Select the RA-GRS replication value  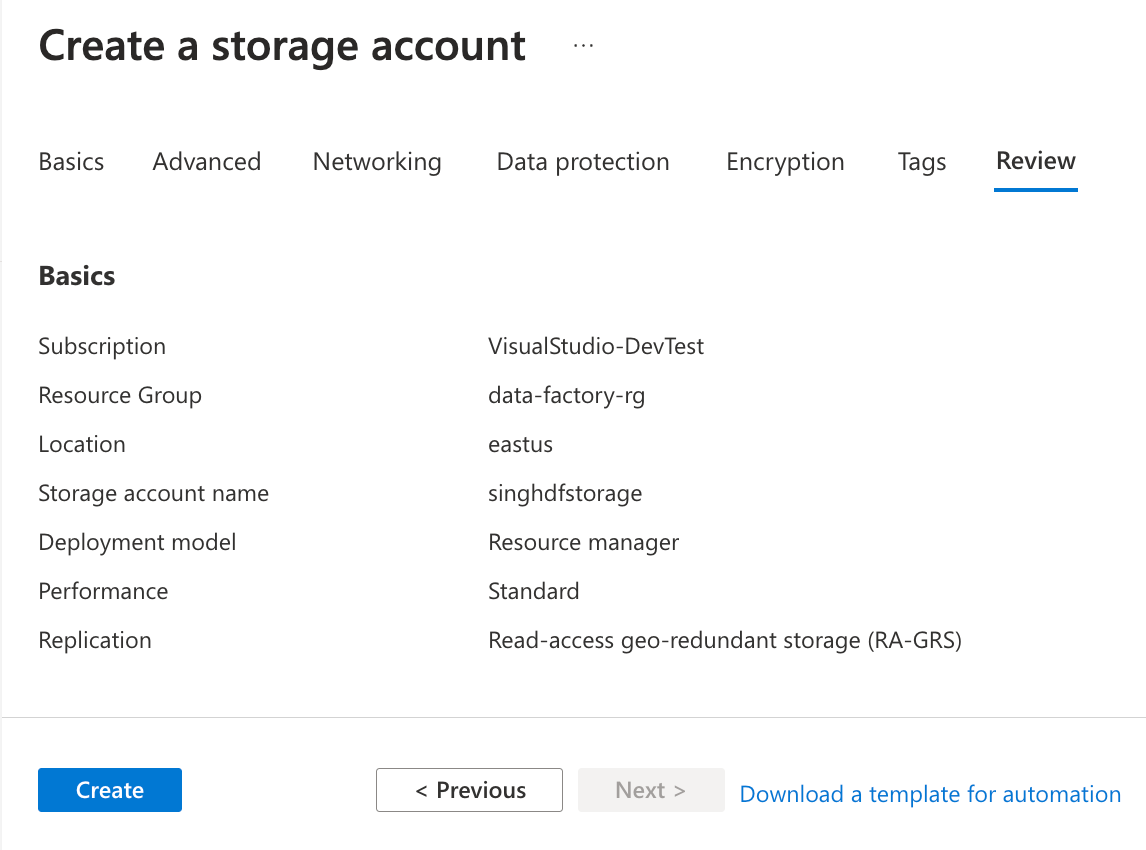pyautogui.click(x=725, y=640)
